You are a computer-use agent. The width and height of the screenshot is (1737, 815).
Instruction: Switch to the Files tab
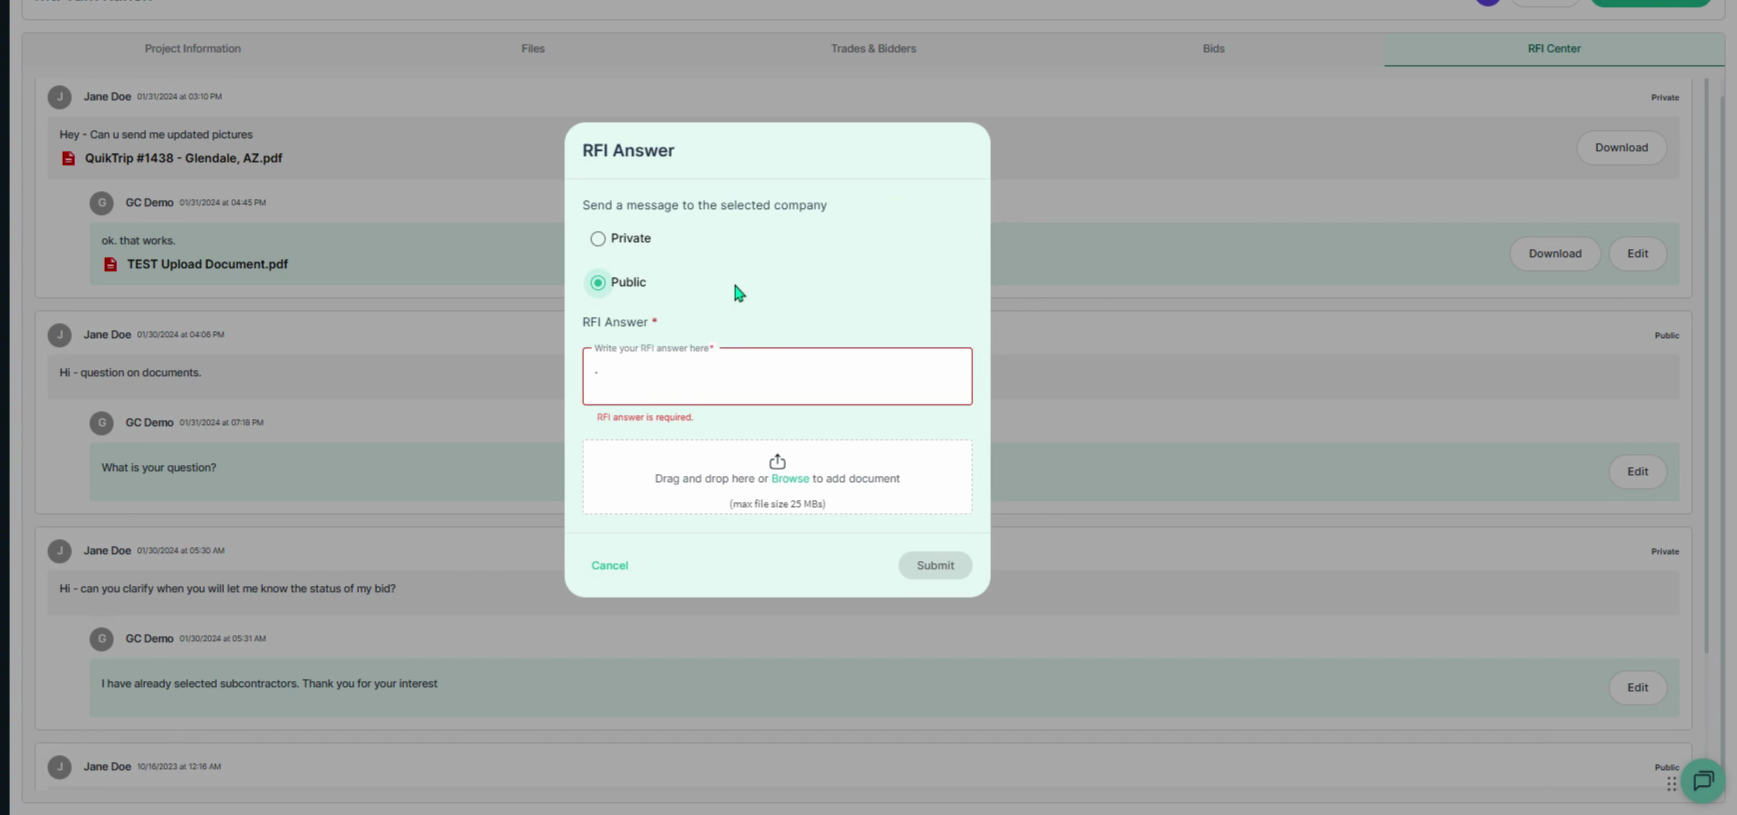[533, 49]
